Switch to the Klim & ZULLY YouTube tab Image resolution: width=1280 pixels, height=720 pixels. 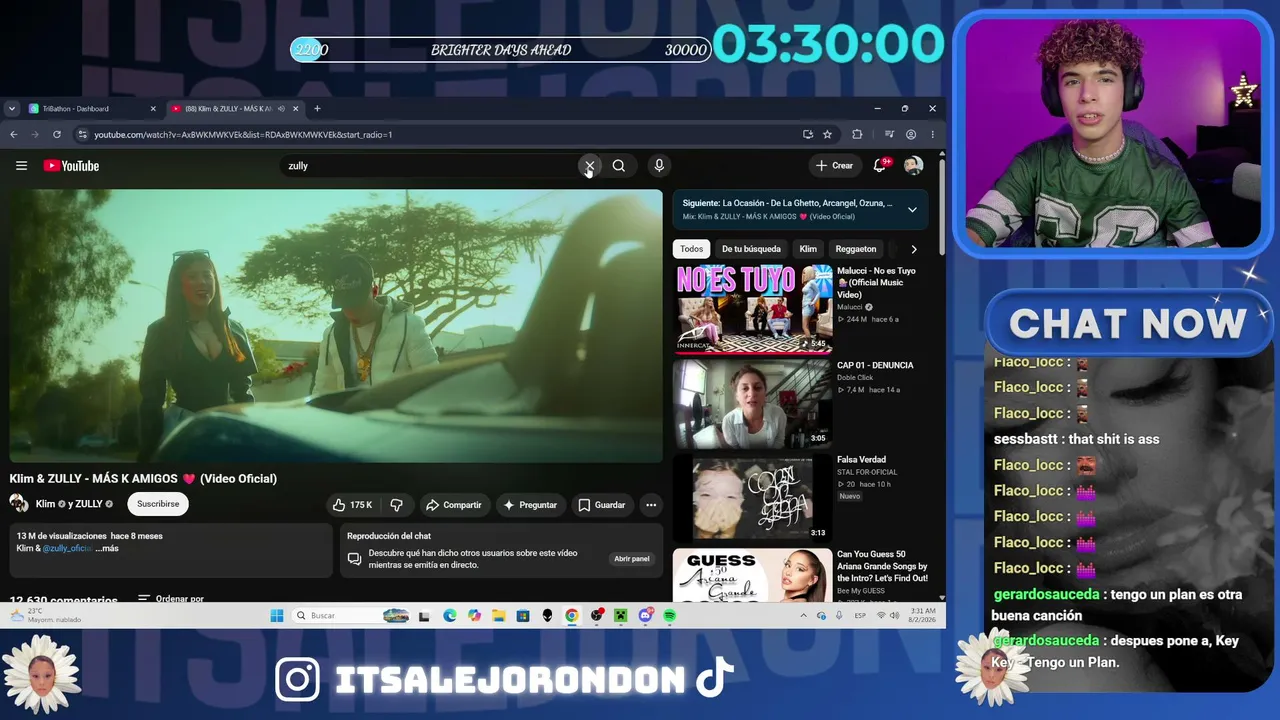coord(235,108)
